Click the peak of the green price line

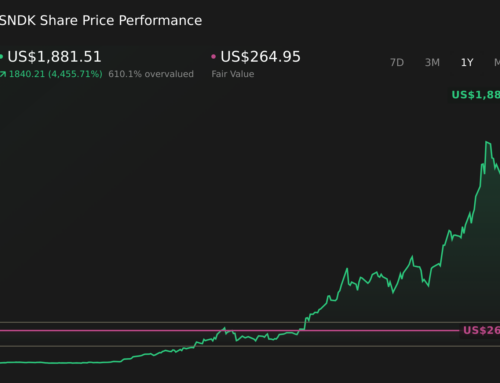click(x=487, y=142)
